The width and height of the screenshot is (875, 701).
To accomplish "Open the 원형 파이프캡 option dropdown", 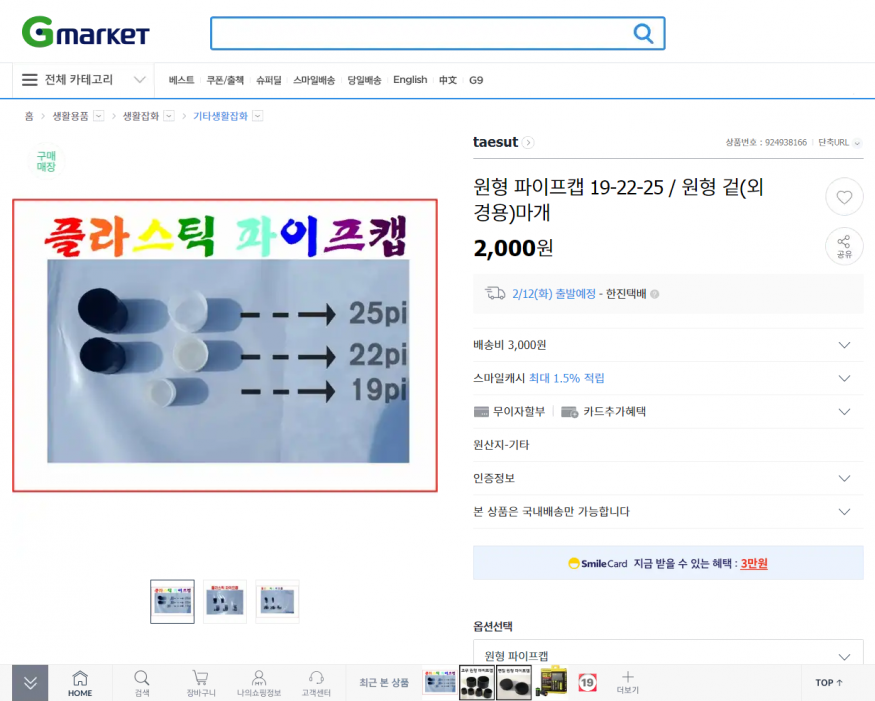I will [668, 656].
